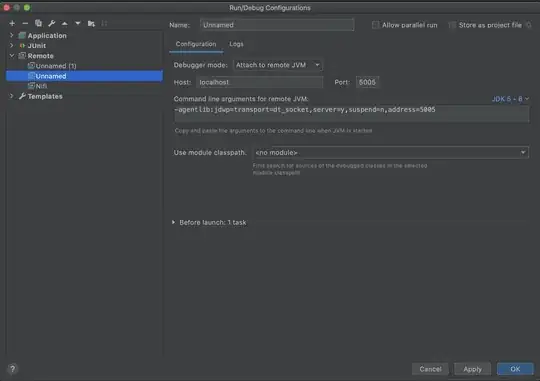Image resolution: width=540 pixels, height=381 pixels.
Task: Sort configurations alphabetically
Action: pyautogui.click(x=104, y=23)
